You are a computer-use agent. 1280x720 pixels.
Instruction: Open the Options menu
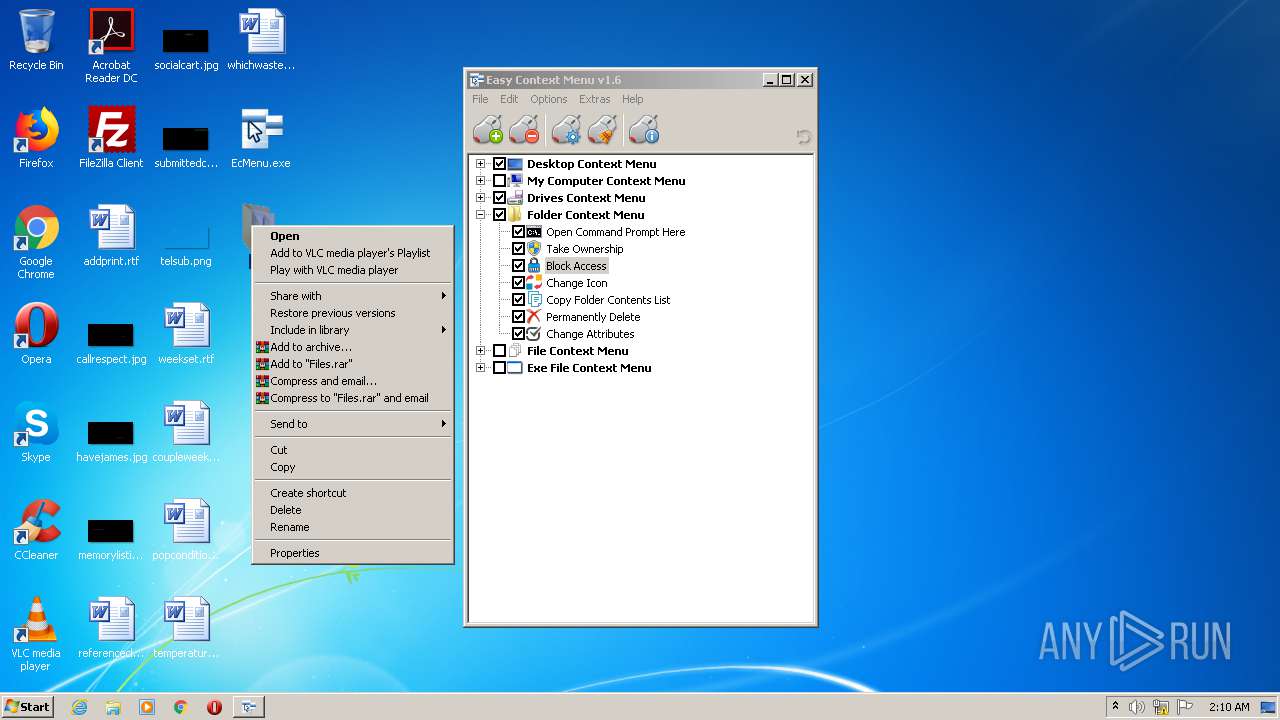pyautogui.click(x=548, y=99)
